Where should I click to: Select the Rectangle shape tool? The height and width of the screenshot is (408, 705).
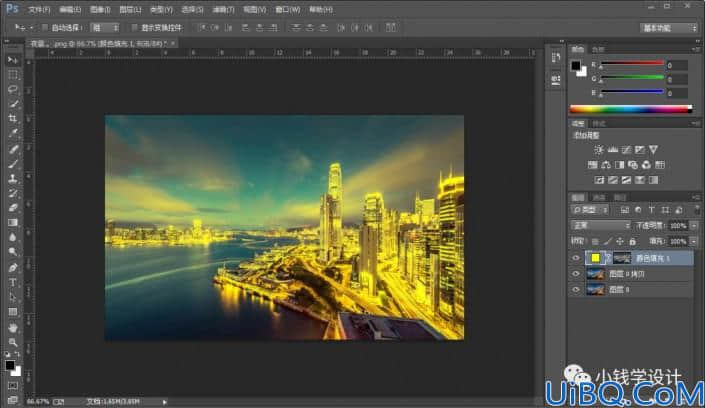click(x=13, y=312)
